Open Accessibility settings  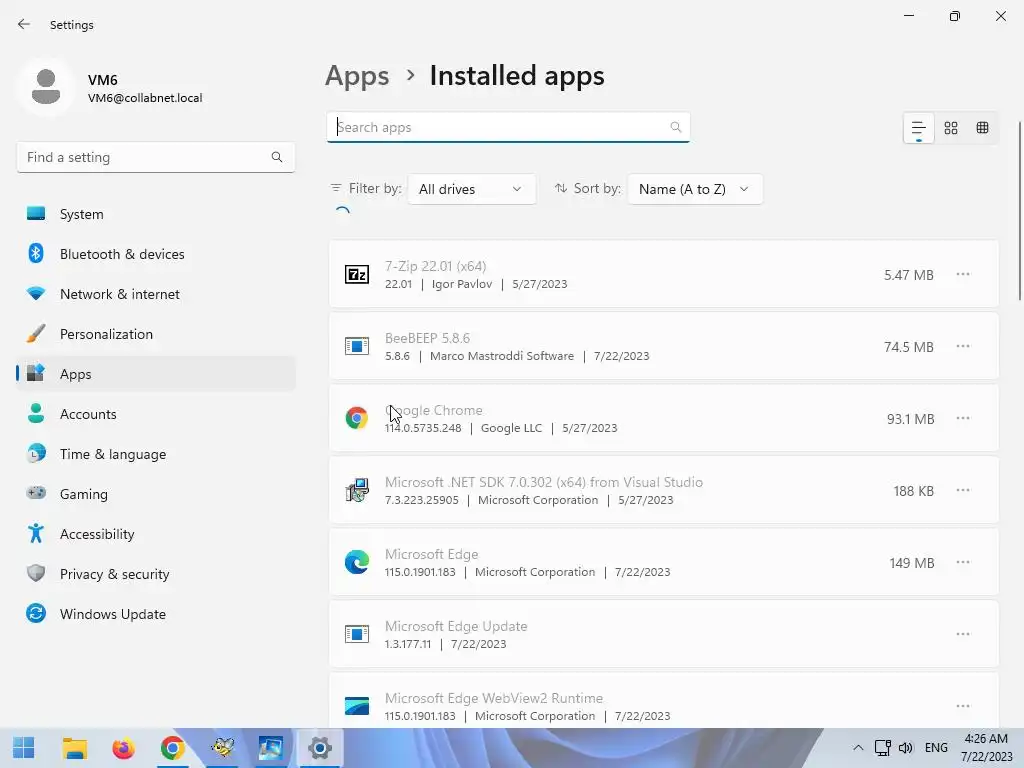coord(155,534)
